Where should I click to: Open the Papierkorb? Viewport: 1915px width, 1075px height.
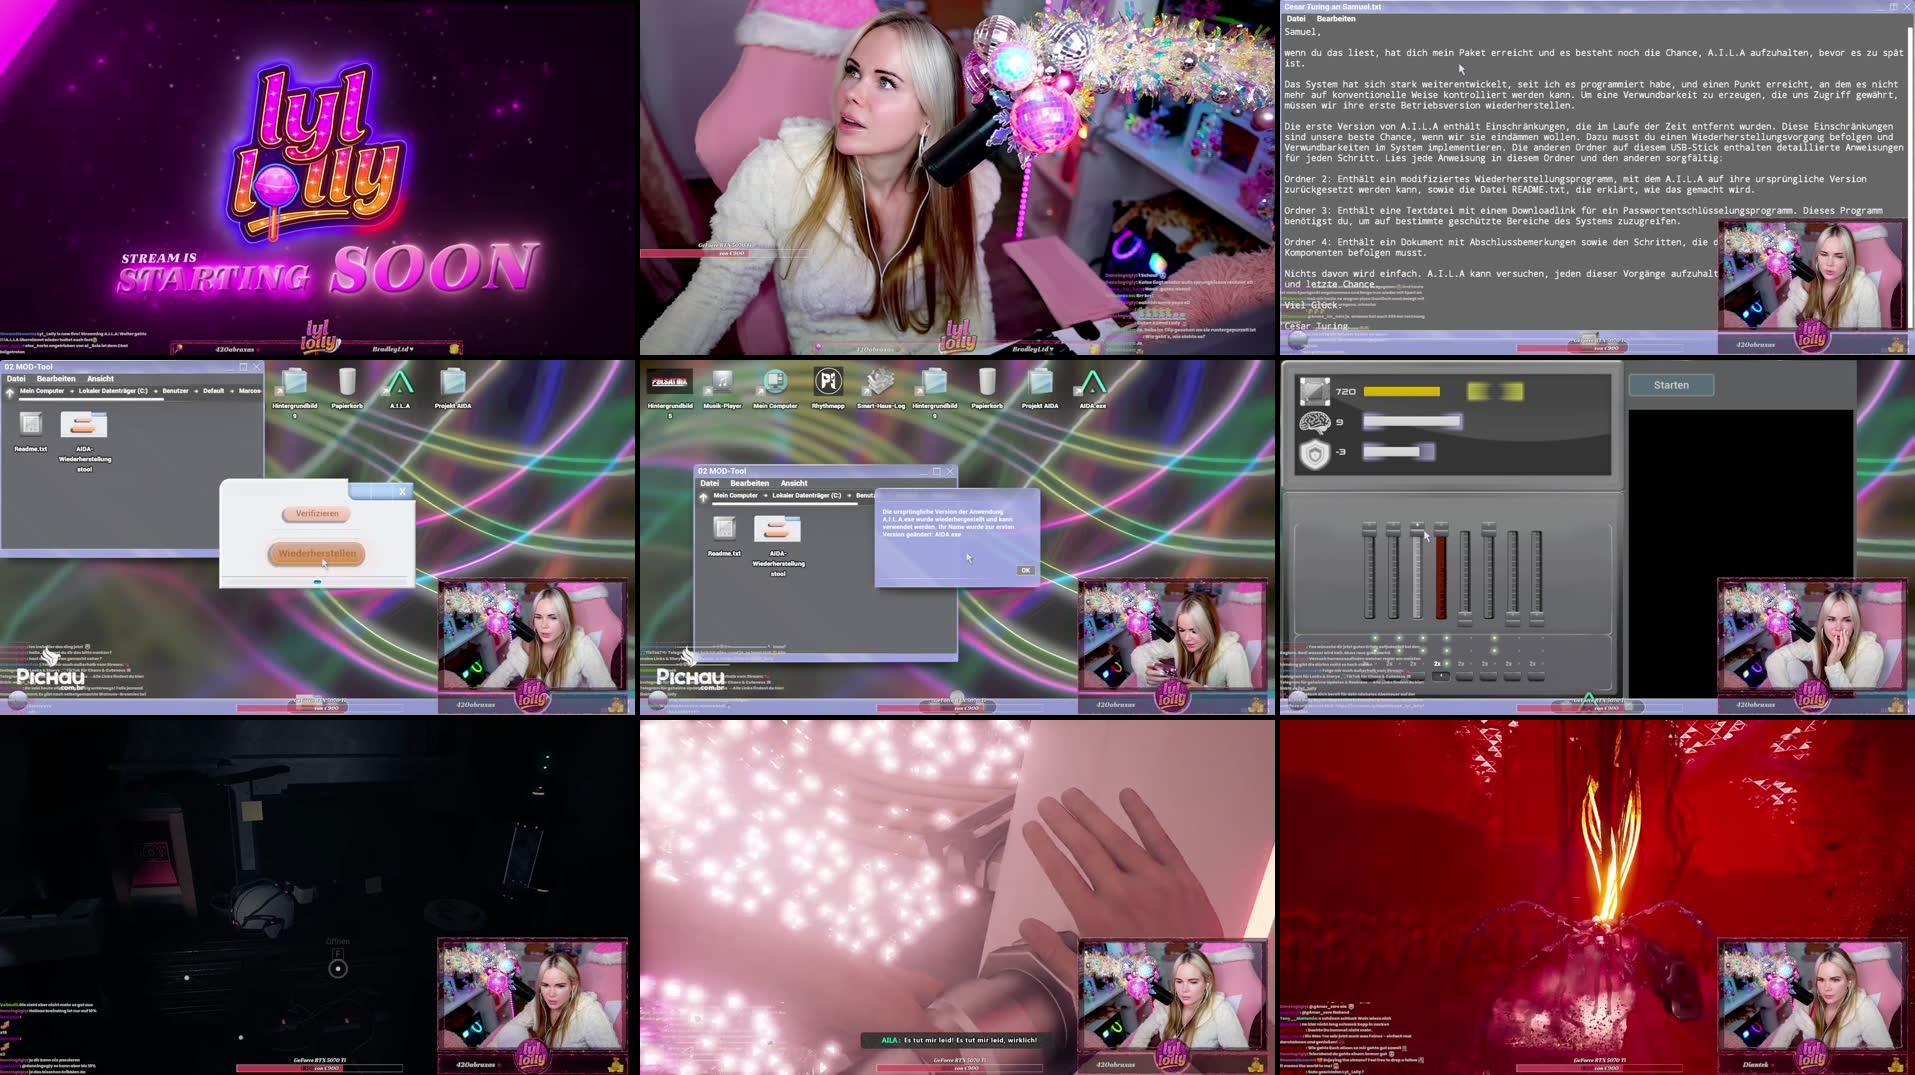click(987, 383)
